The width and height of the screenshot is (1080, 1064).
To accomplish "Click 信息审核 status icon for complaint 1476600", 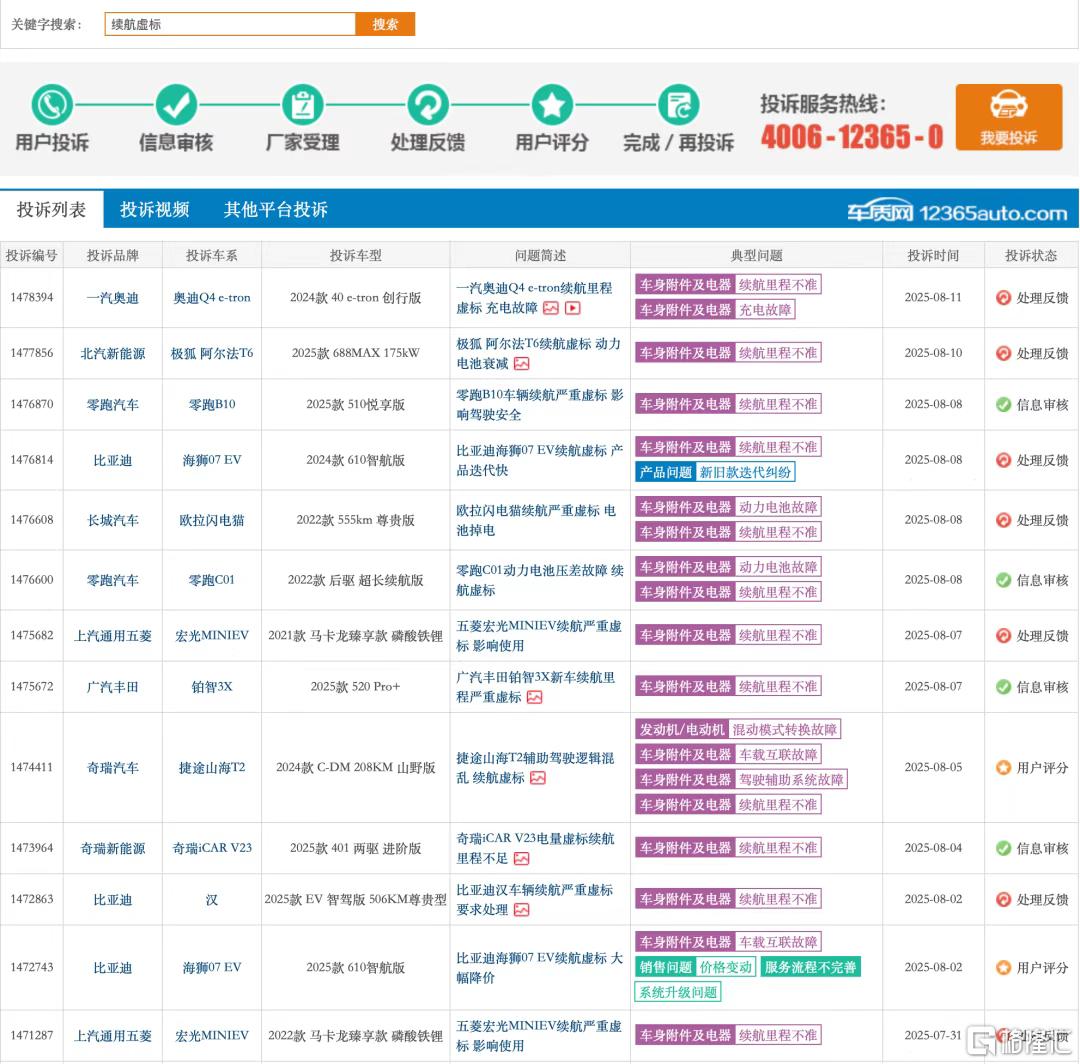I will pyautogui.click(x=1004, y=580).
